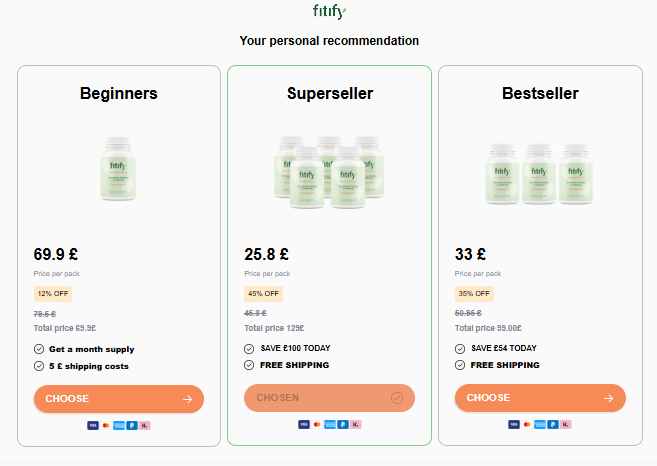Click the PayPal icon under the Bestseller plan
This screenshot has width=657, height=466.
coord(551,425)
